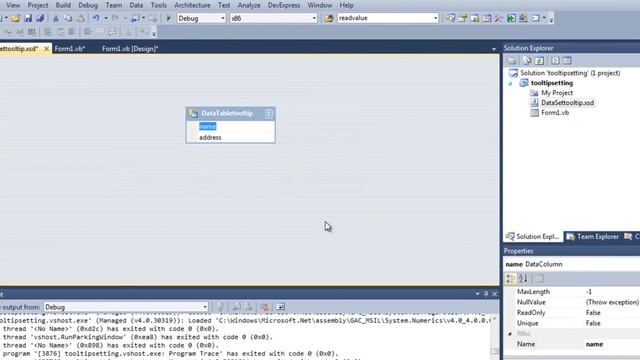640x360 pixels.
Task: Click the Save icon in toolbar
Action: pyautogui.click(x=28, y=18)
